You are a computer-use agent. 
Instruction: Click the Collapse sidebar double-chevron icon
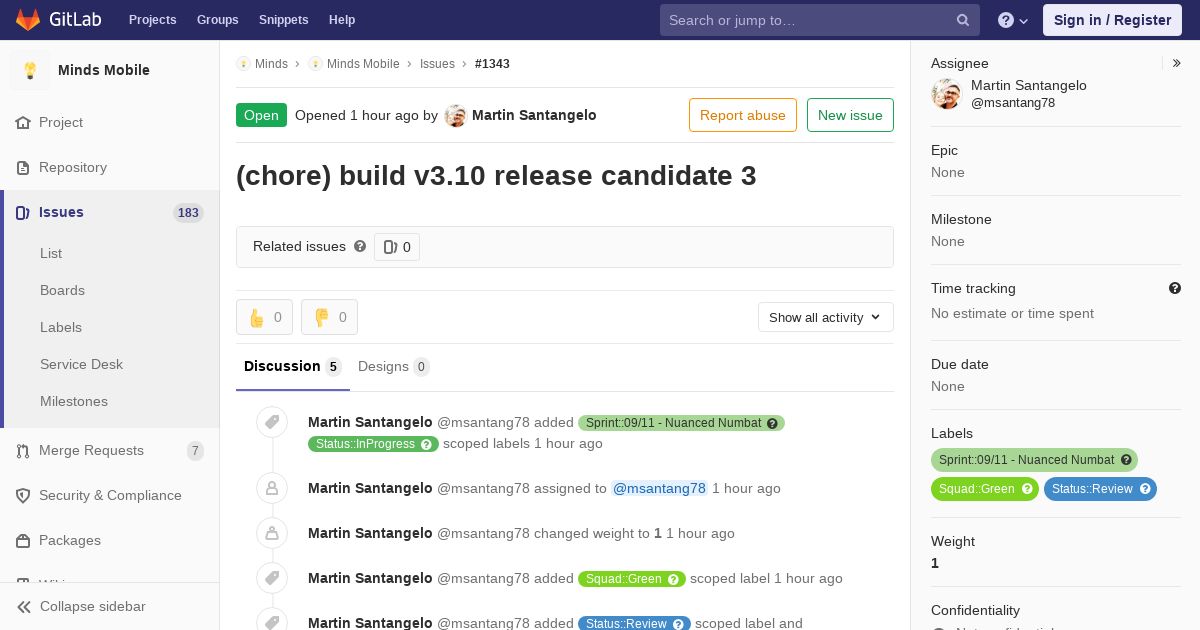(x=24, y=607)
